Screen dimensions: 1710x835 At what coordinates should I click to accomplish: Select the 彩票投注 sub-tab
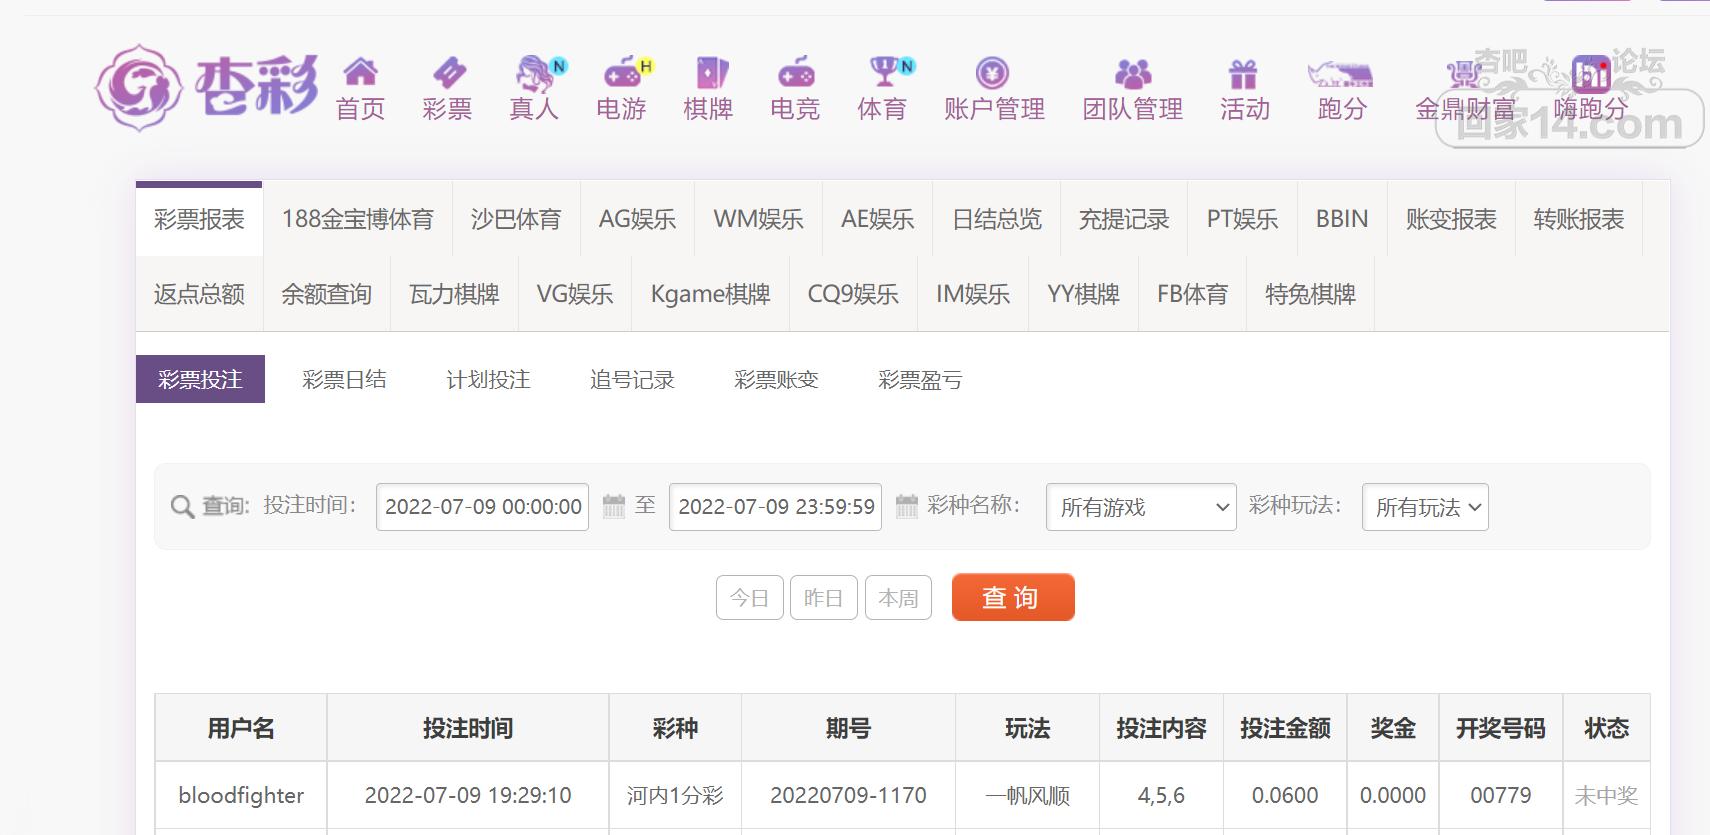[x=200, y=379]
